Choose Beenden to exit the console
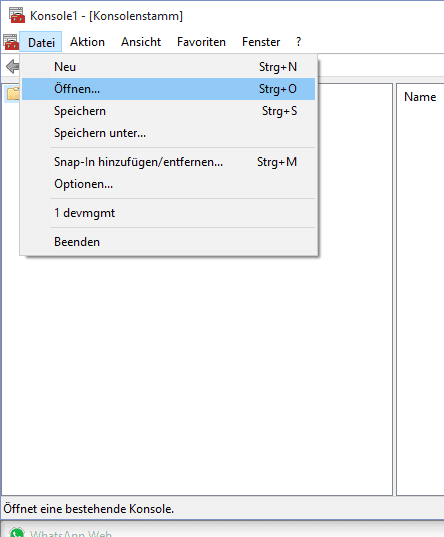The height and width of the screenshot is (537, 444). (x=169, y=242)
